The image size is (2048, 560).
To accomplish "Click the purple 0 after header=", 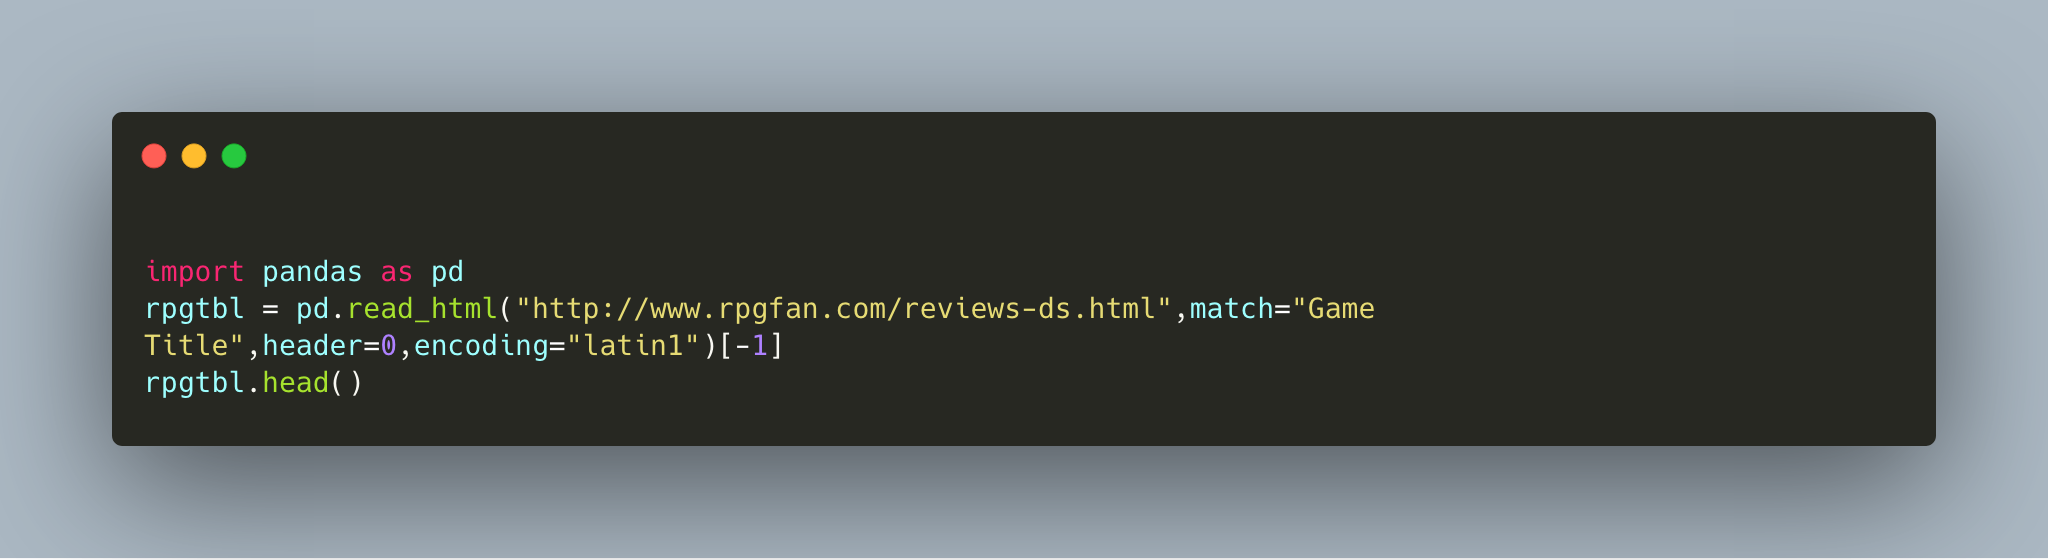I will [x=388, y=346].
